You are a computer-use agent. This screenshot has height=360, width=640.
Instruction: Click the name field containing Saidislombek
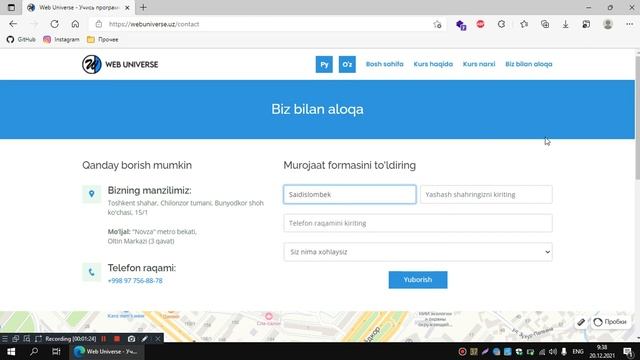click(x=350, y=194)
